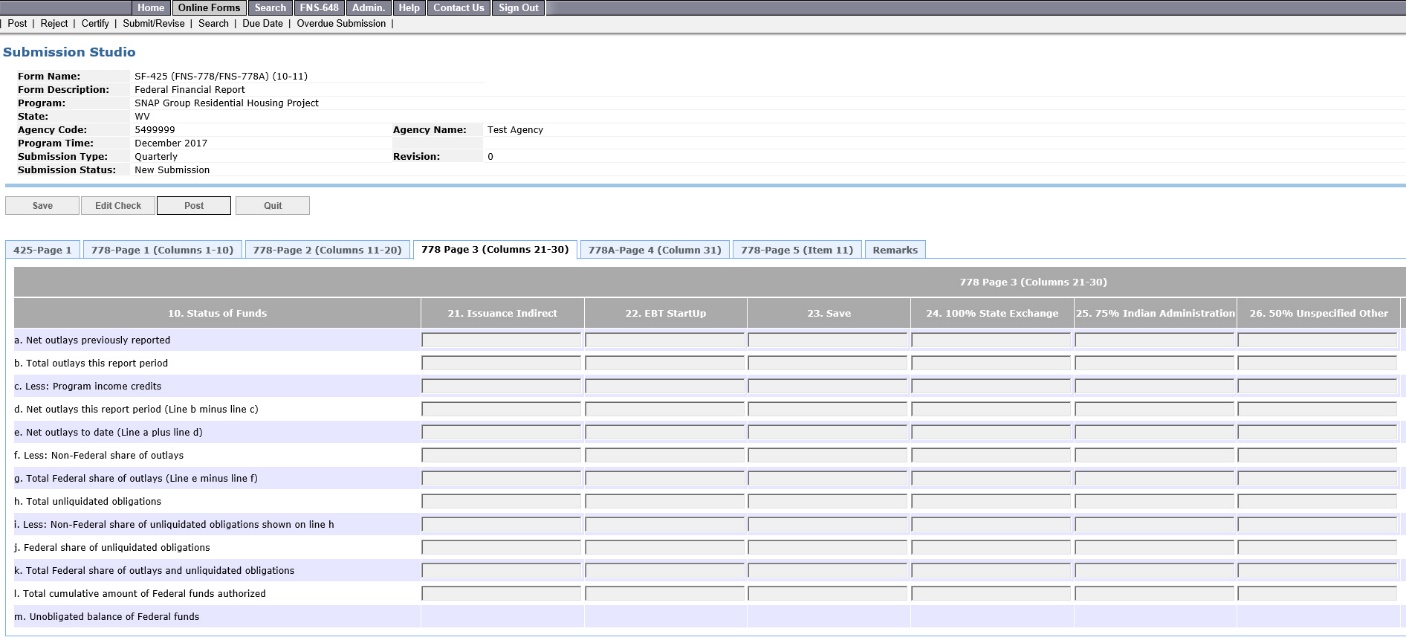The image size is (1406, 643).
Task: Sign Out of the application
Action: (518, 8)
